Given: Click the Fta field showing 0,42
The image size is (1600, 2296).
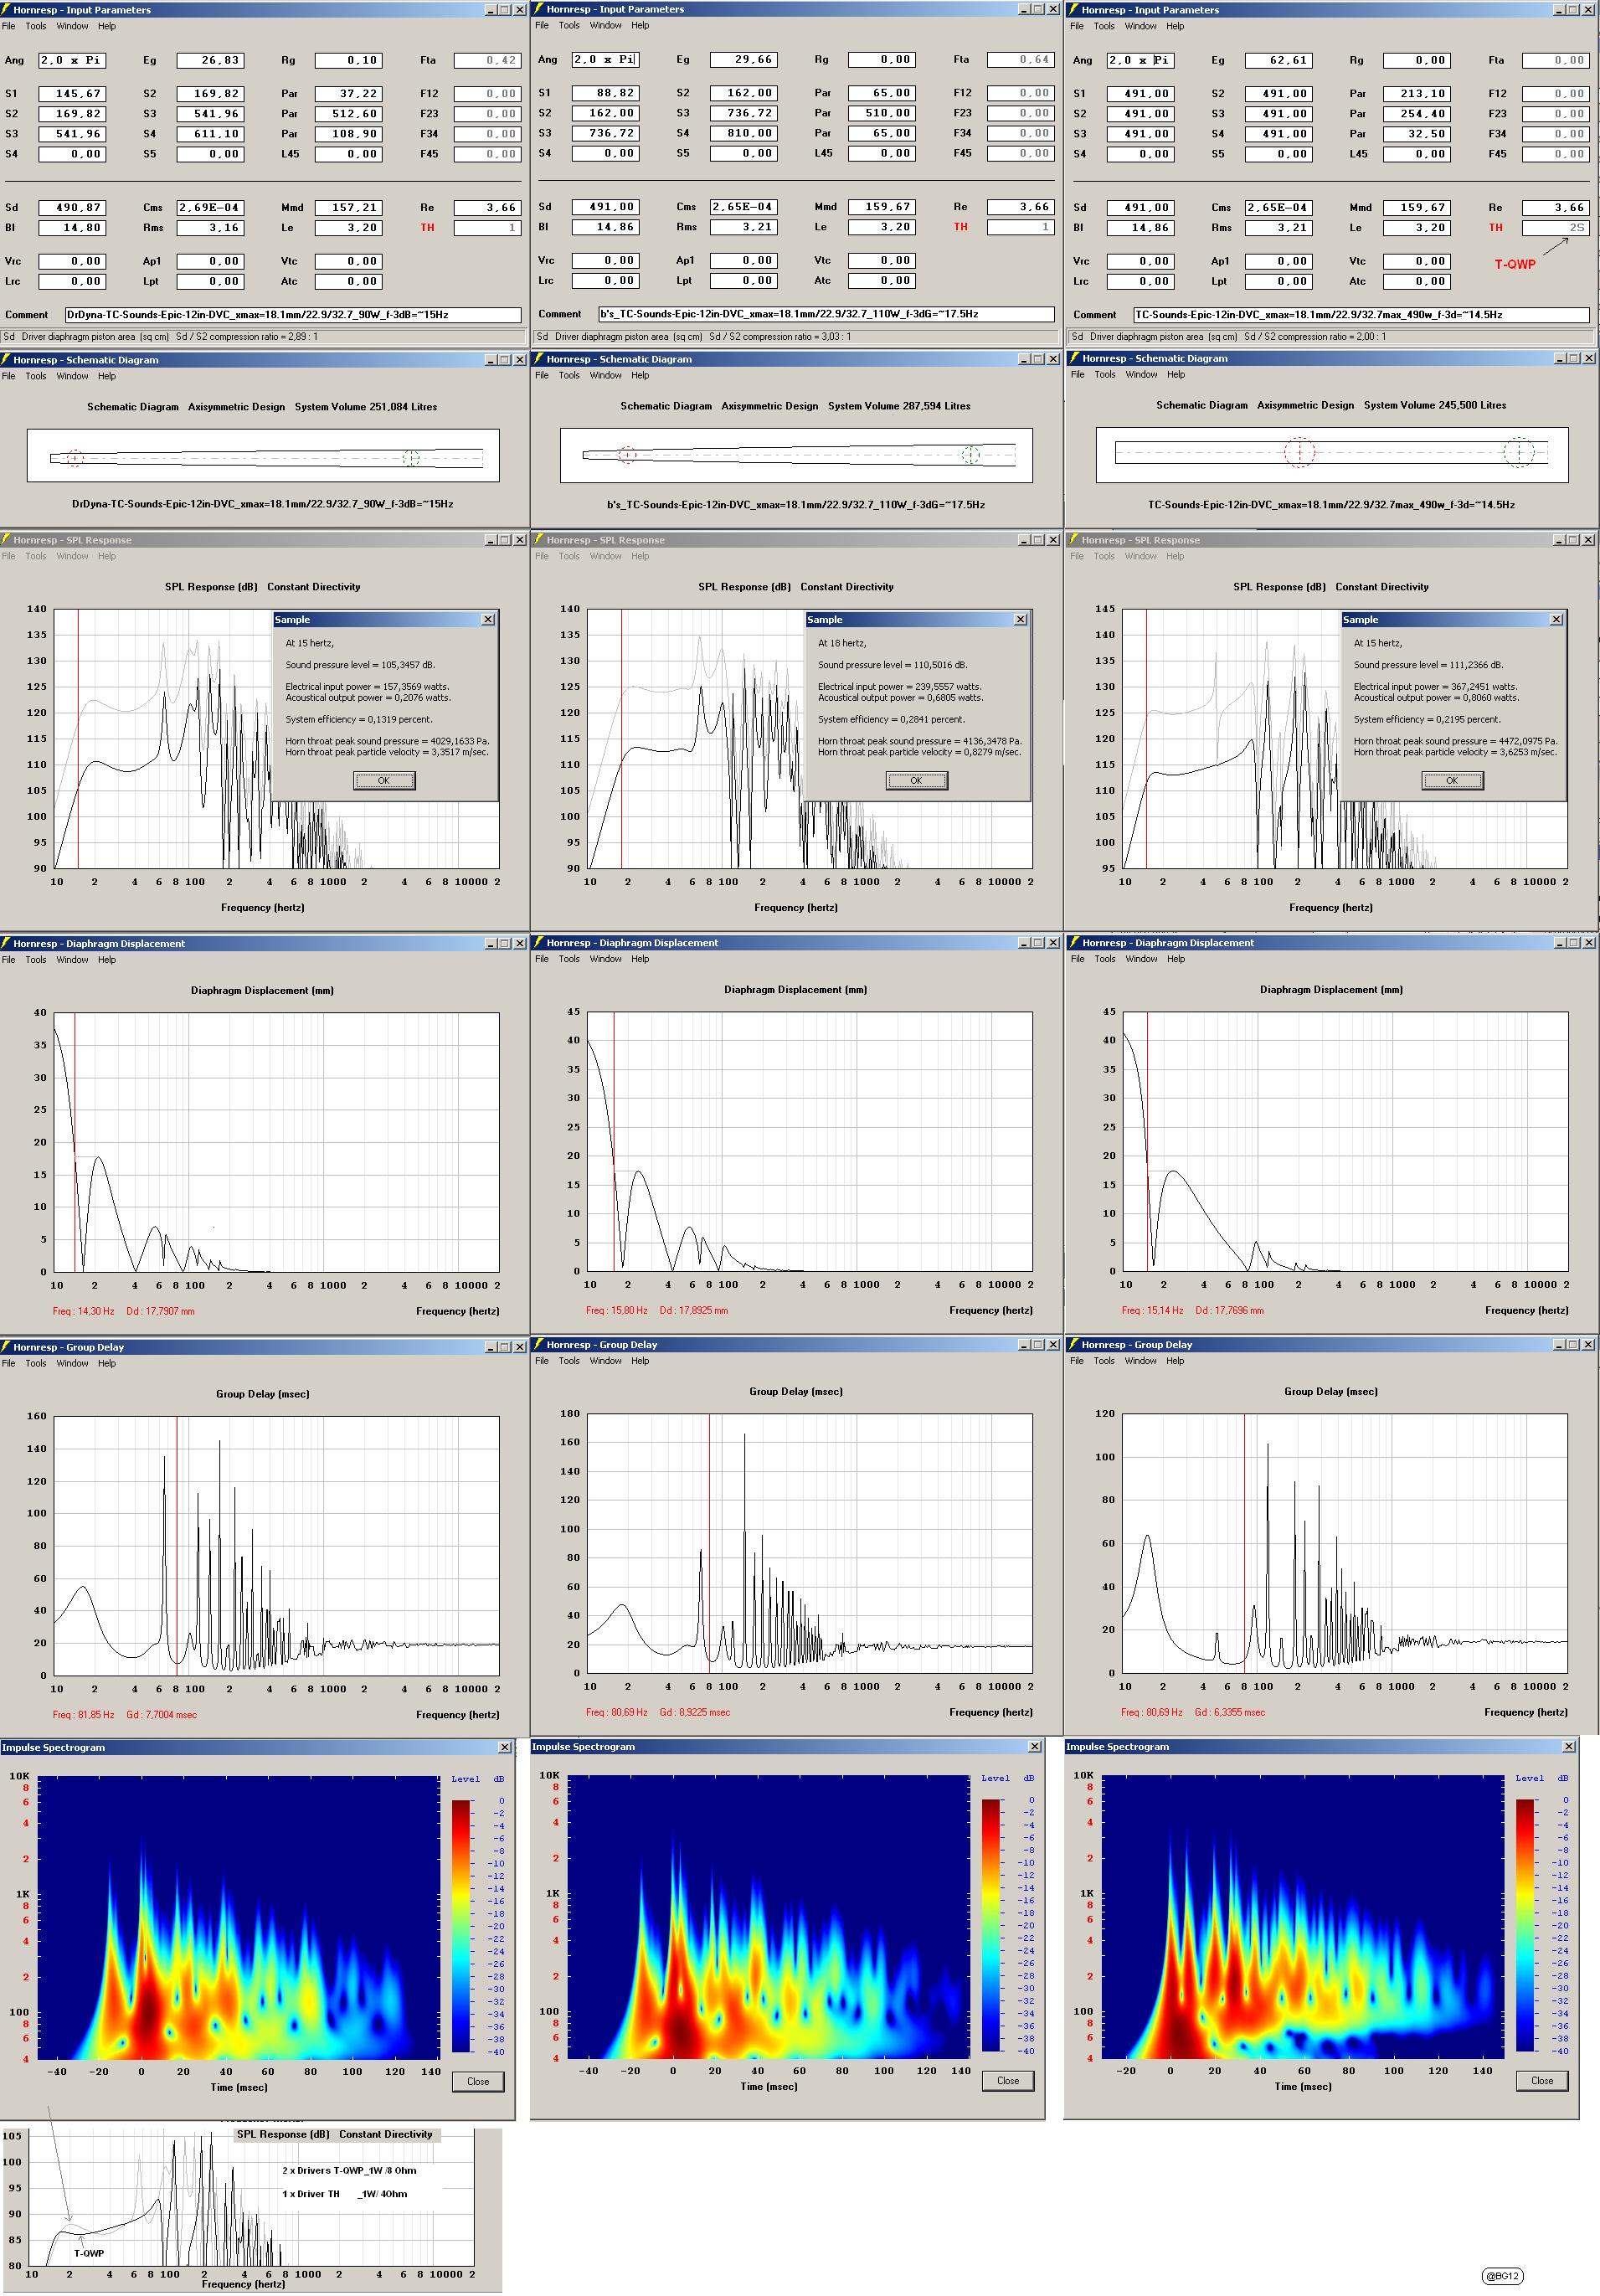Looking at the screenshot, I should click(x=488, y=61).
